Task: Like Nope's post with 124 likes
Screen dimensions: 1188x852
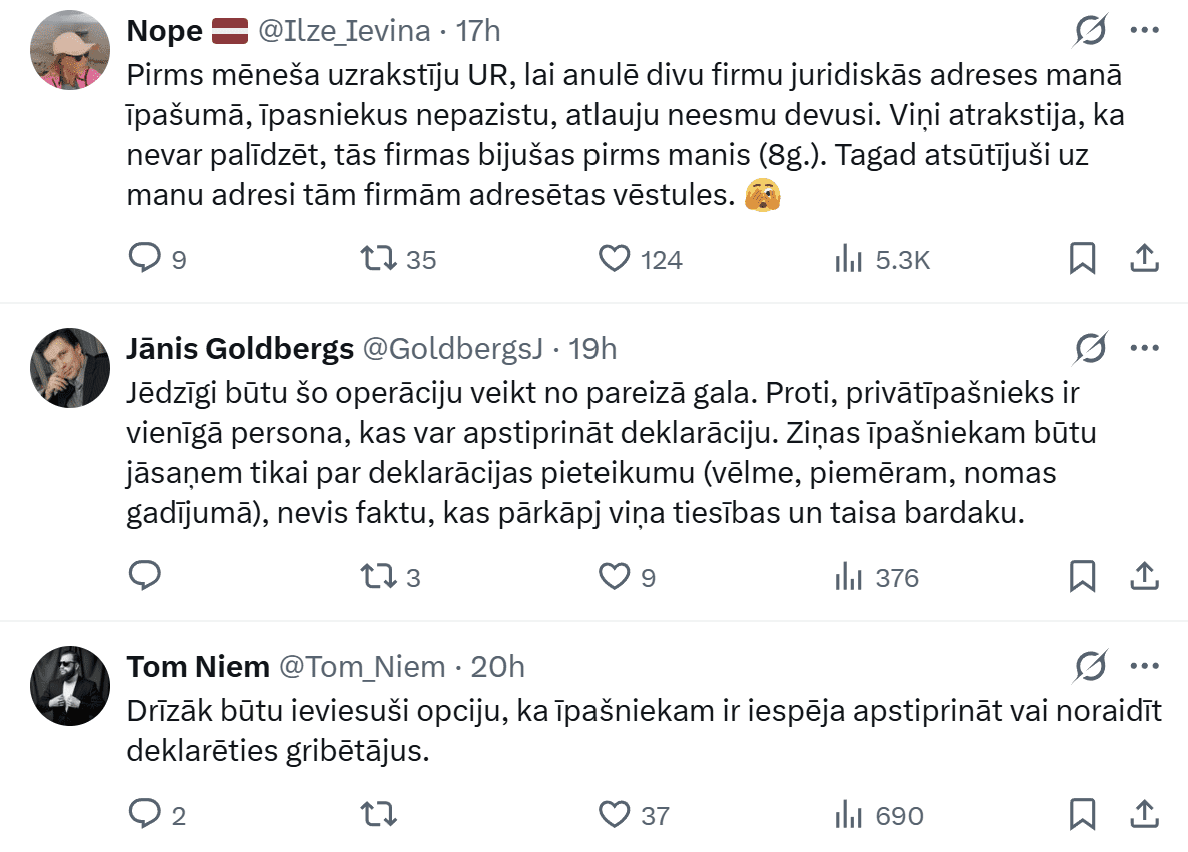Action: pos(614,259)
